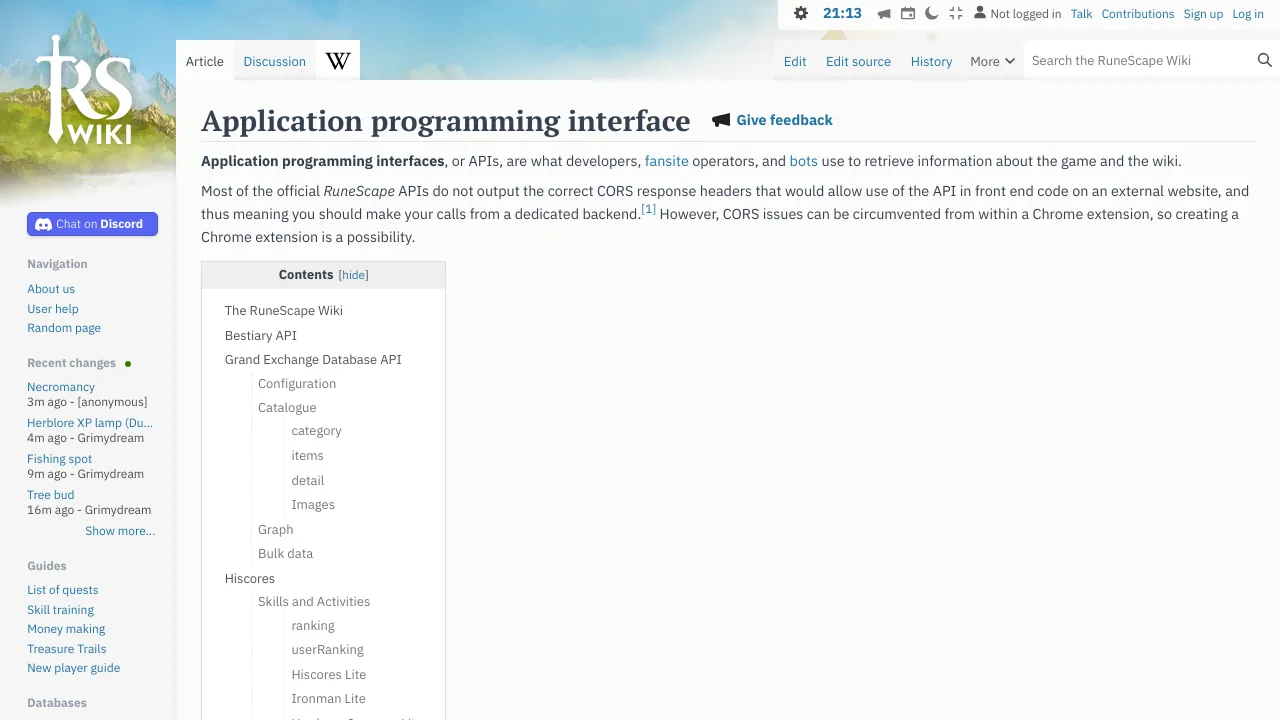
Task: Open Necromancy recent change
Action: point(61,387)
